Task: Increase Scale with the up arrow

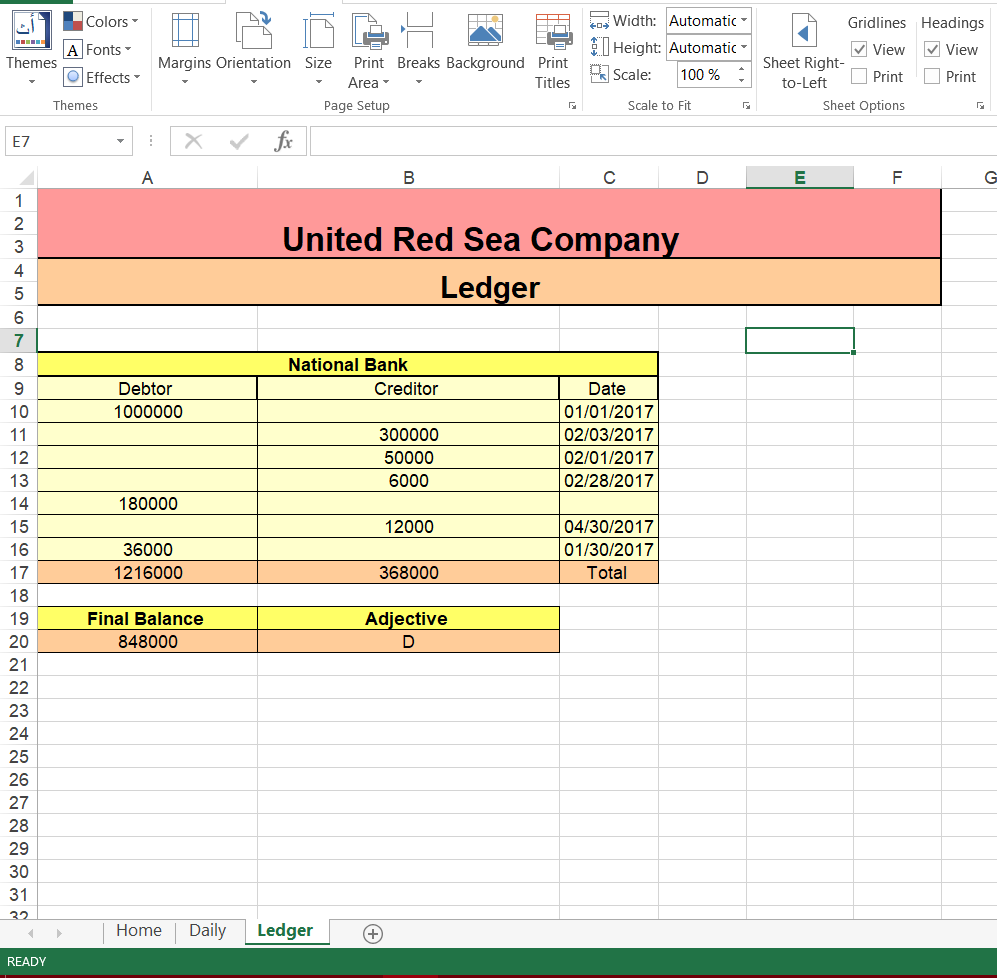Action: (741, 69)
